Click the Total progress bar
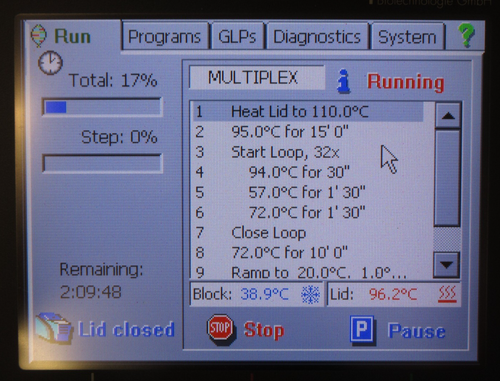 coord(102,107)
